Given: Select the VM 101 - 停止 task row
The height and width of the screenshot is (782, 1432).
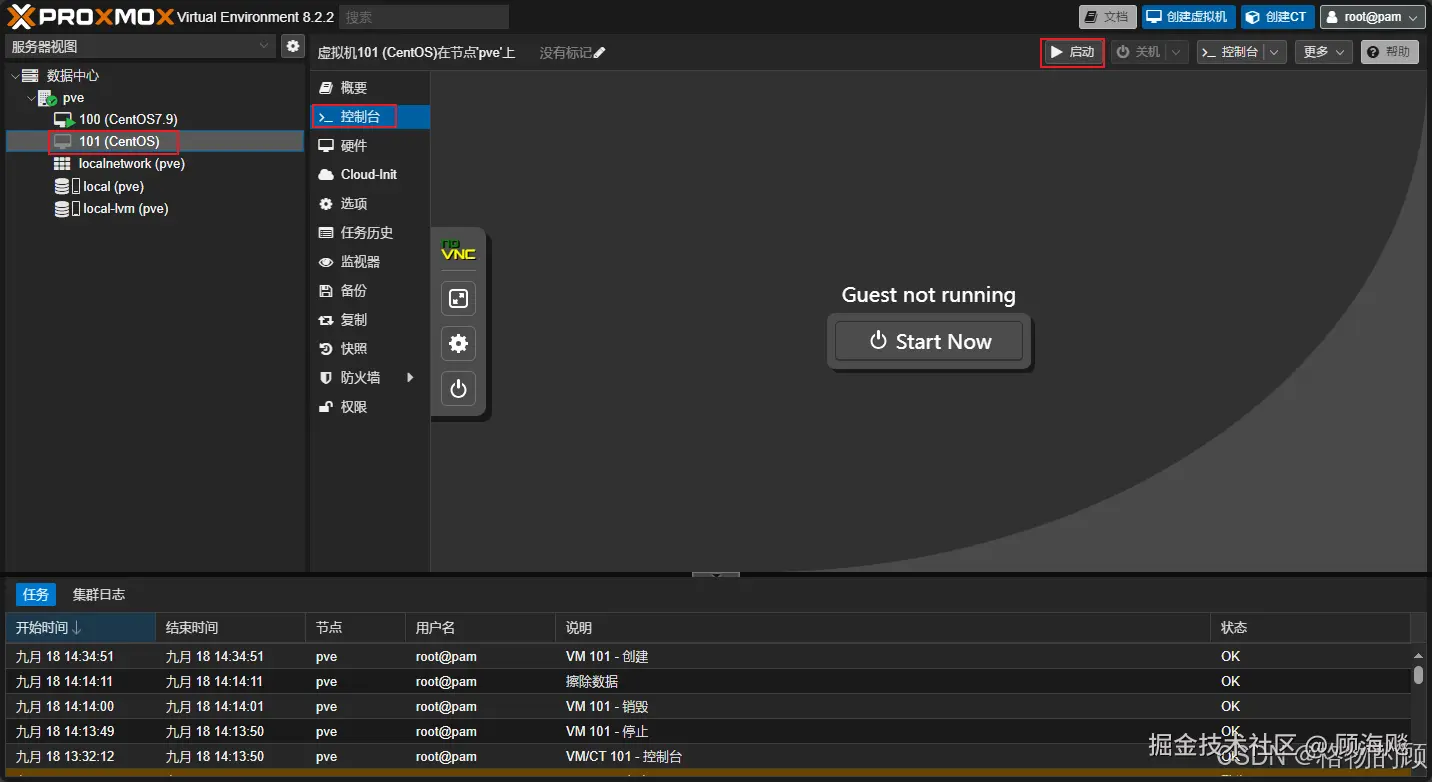Looking at the screenshot, I should tap(708, 731).
